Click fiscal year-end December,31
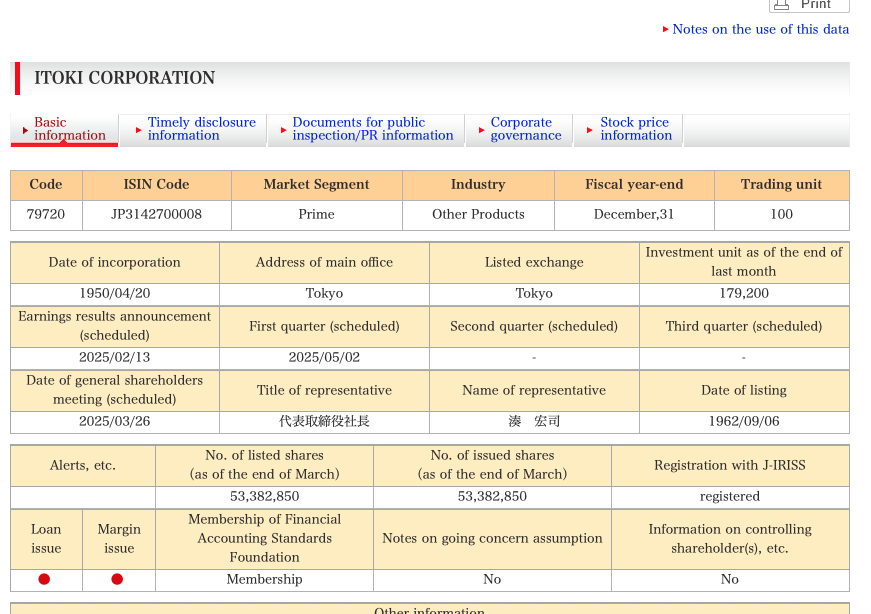This screenshot has height=614, width=871. point(634,214)
